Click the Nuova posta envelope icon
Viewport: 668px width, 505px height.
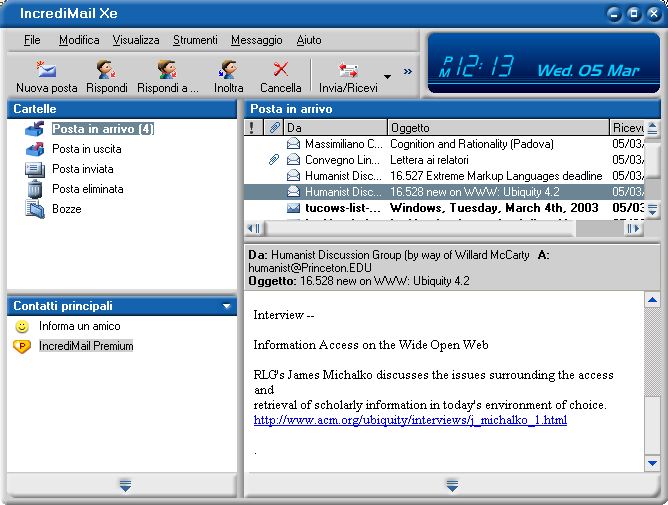click(46, 69)
